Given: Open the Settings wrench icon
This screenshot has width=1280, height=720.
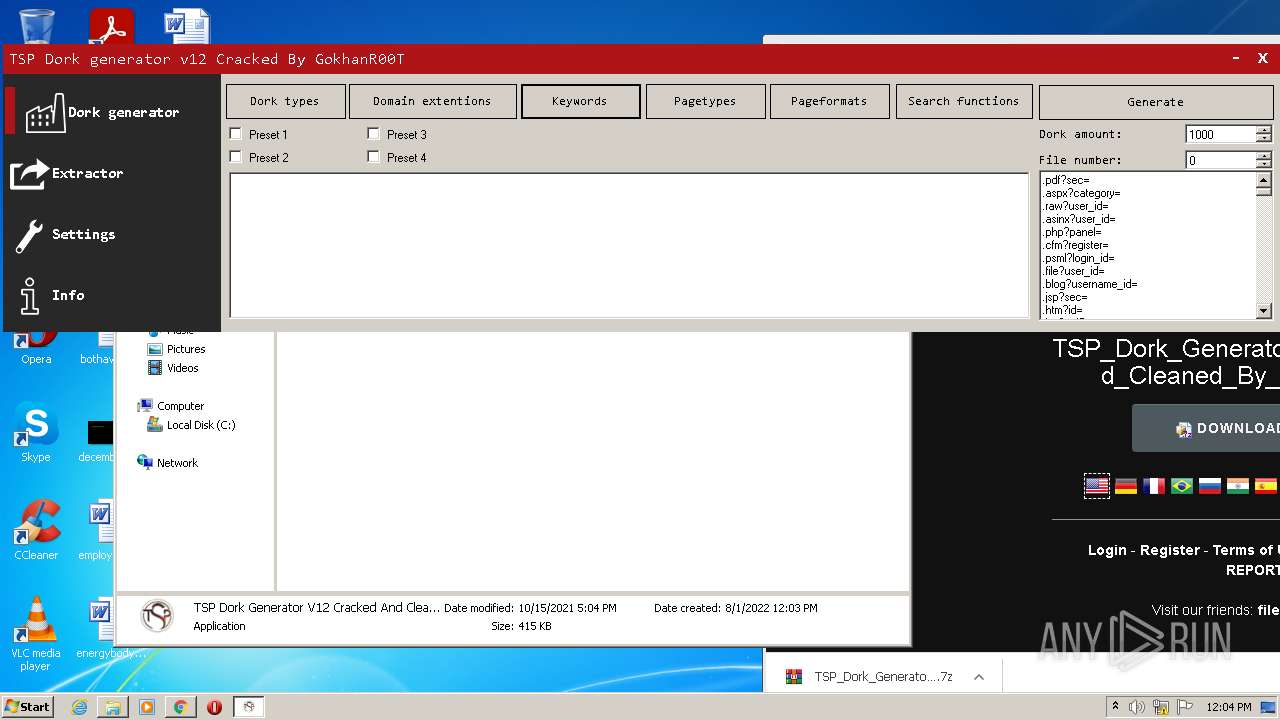Looking at the screenshot, I should (x=29, y=235).
